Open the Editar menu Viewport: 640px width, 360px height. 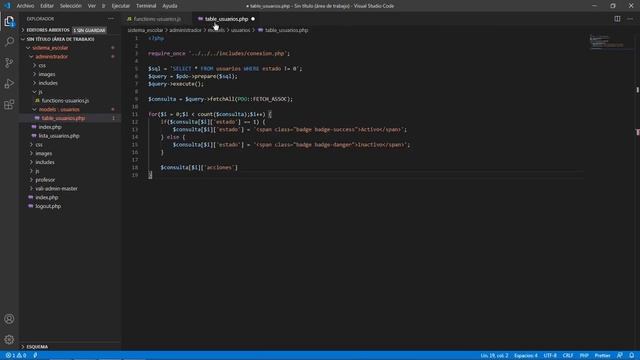(47, 6)
